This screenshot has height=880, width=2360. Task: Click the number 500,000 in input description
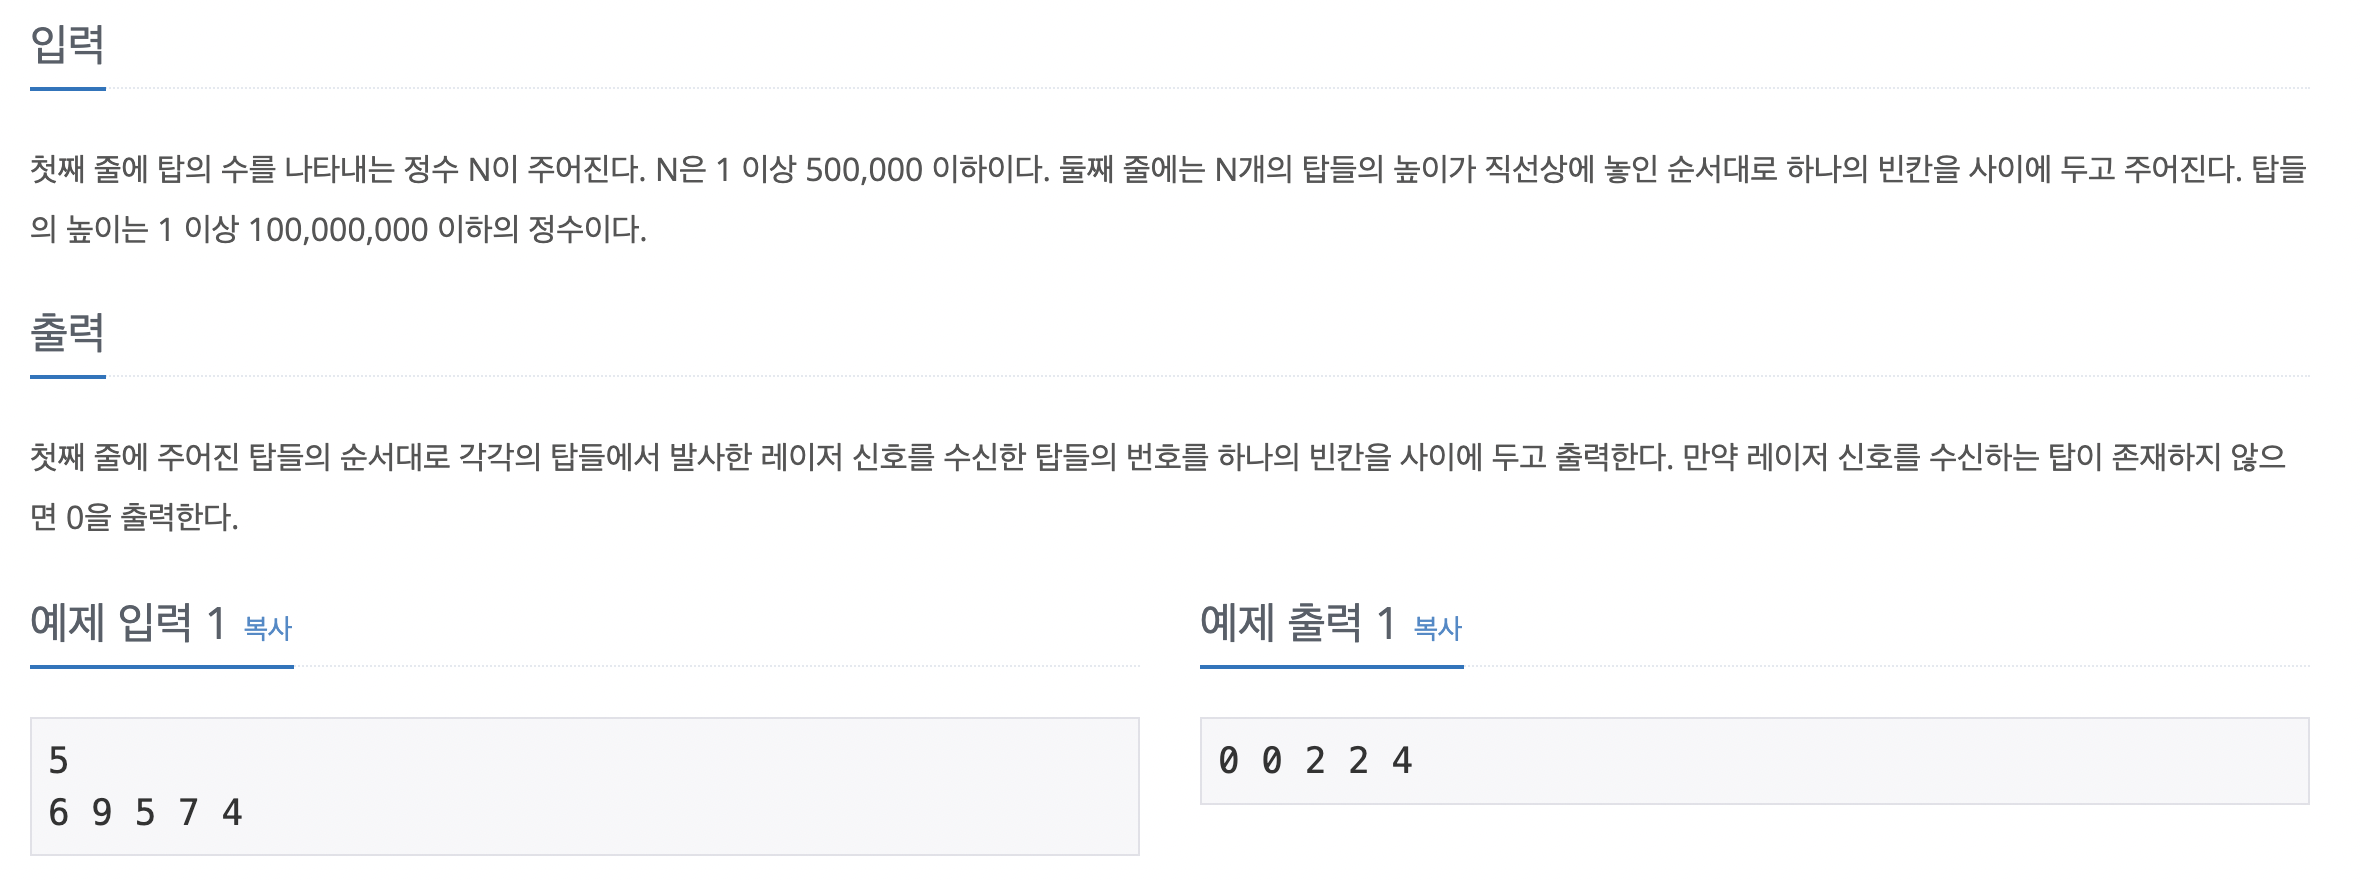coord(864,170)
